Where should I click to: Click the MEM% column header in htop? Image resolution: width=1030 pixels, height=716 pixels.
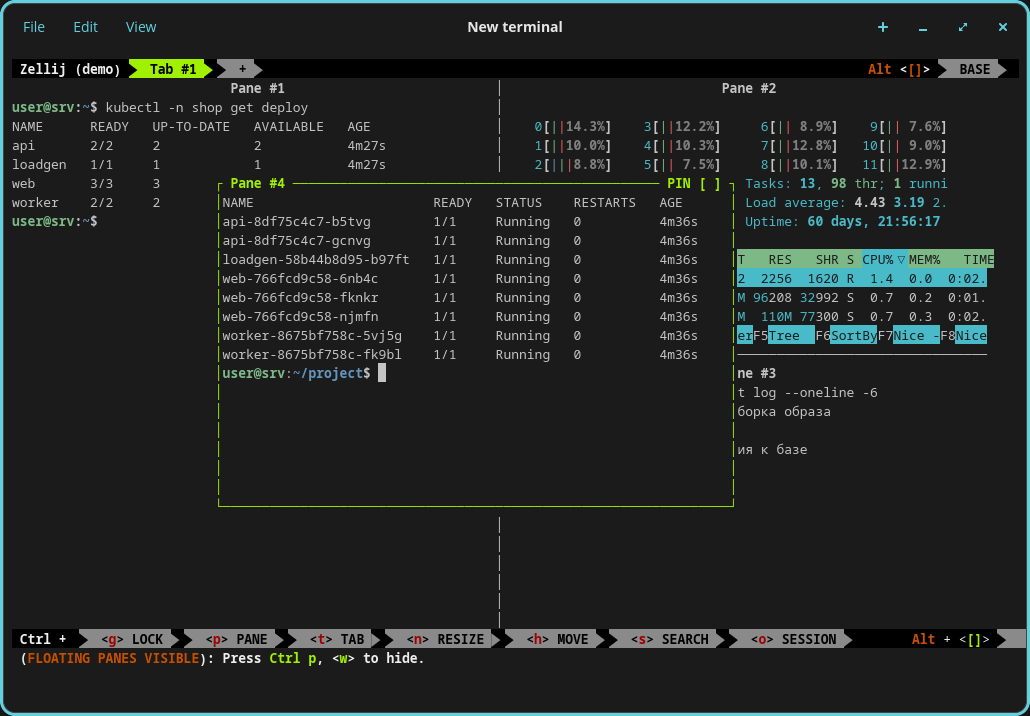click(x=924, y=259)
